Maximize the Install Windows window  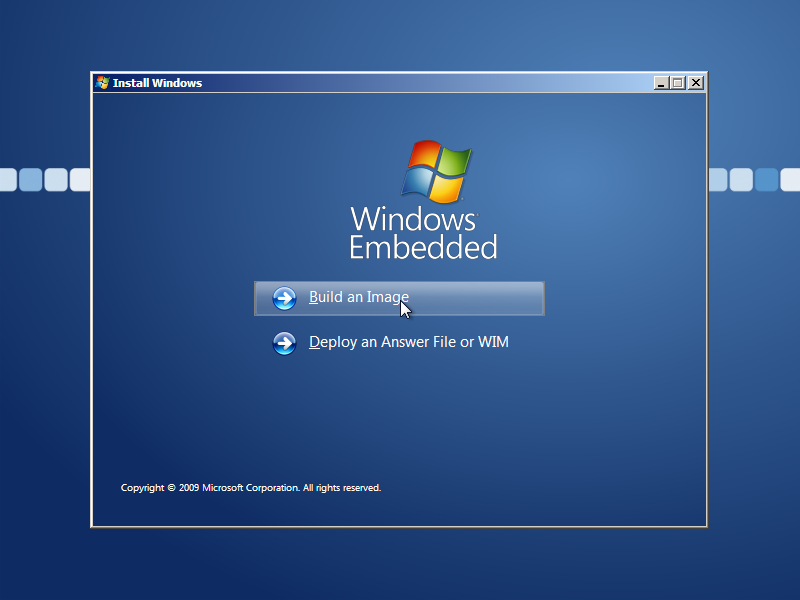click(678, 83)
